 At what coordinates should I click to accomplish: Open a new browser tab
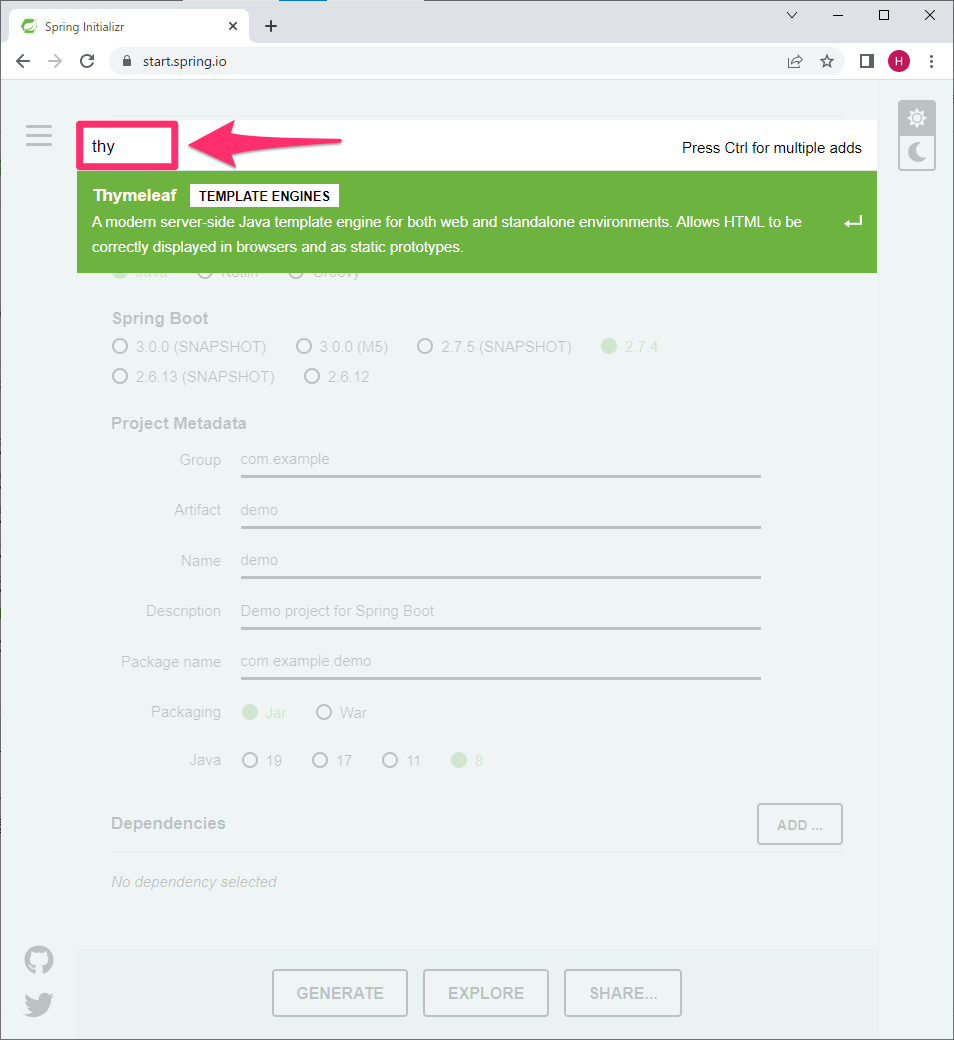(x=271, y=27)
